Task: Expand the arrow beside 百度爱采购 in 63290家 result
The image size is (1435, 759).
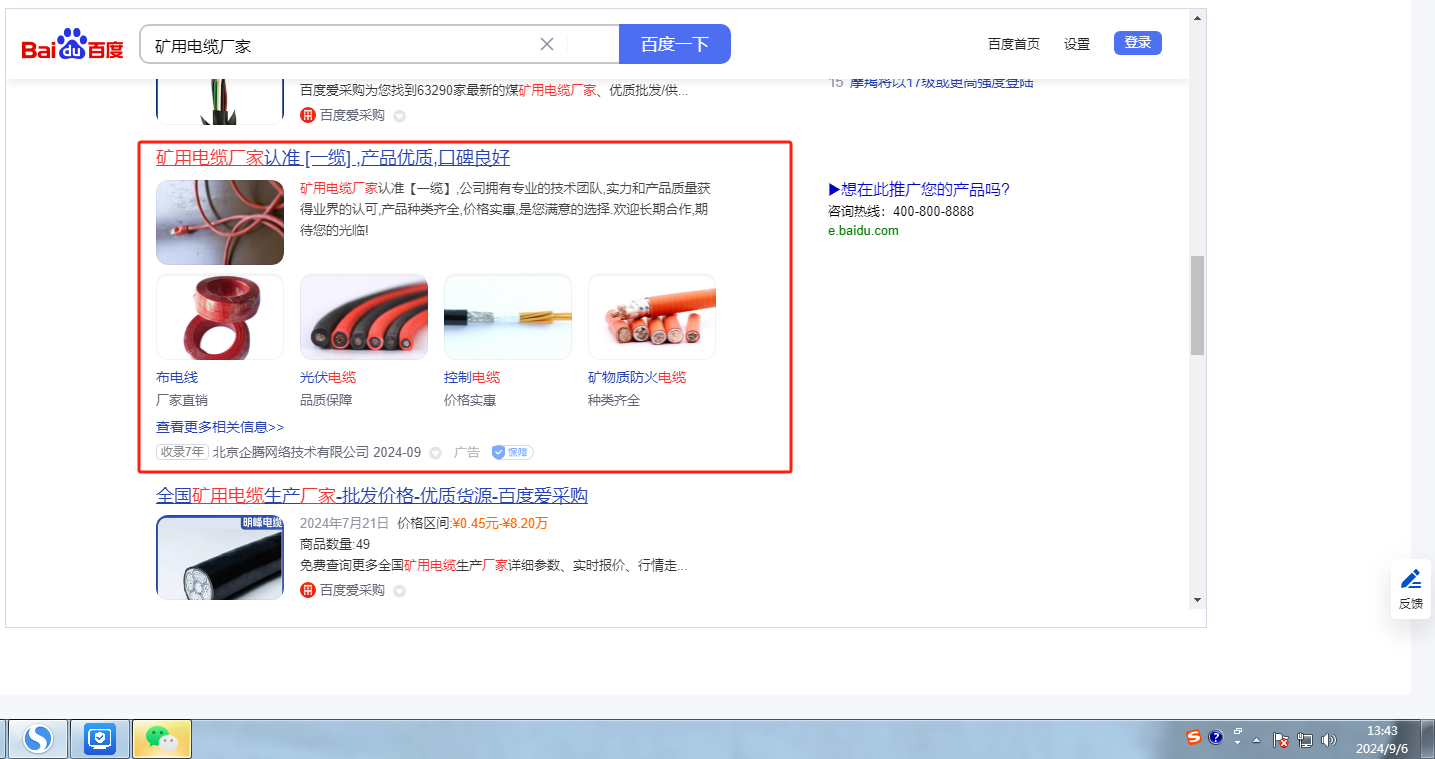Action: coord(399,116)
